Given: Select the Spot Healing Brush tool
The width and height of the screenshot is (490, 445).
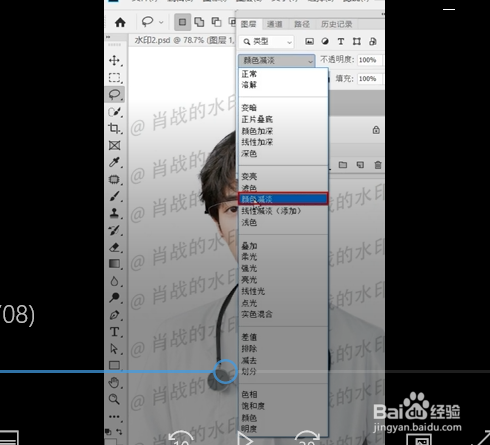Looking at the screenshot, I should pyautogui.click(x=114, y=179).
